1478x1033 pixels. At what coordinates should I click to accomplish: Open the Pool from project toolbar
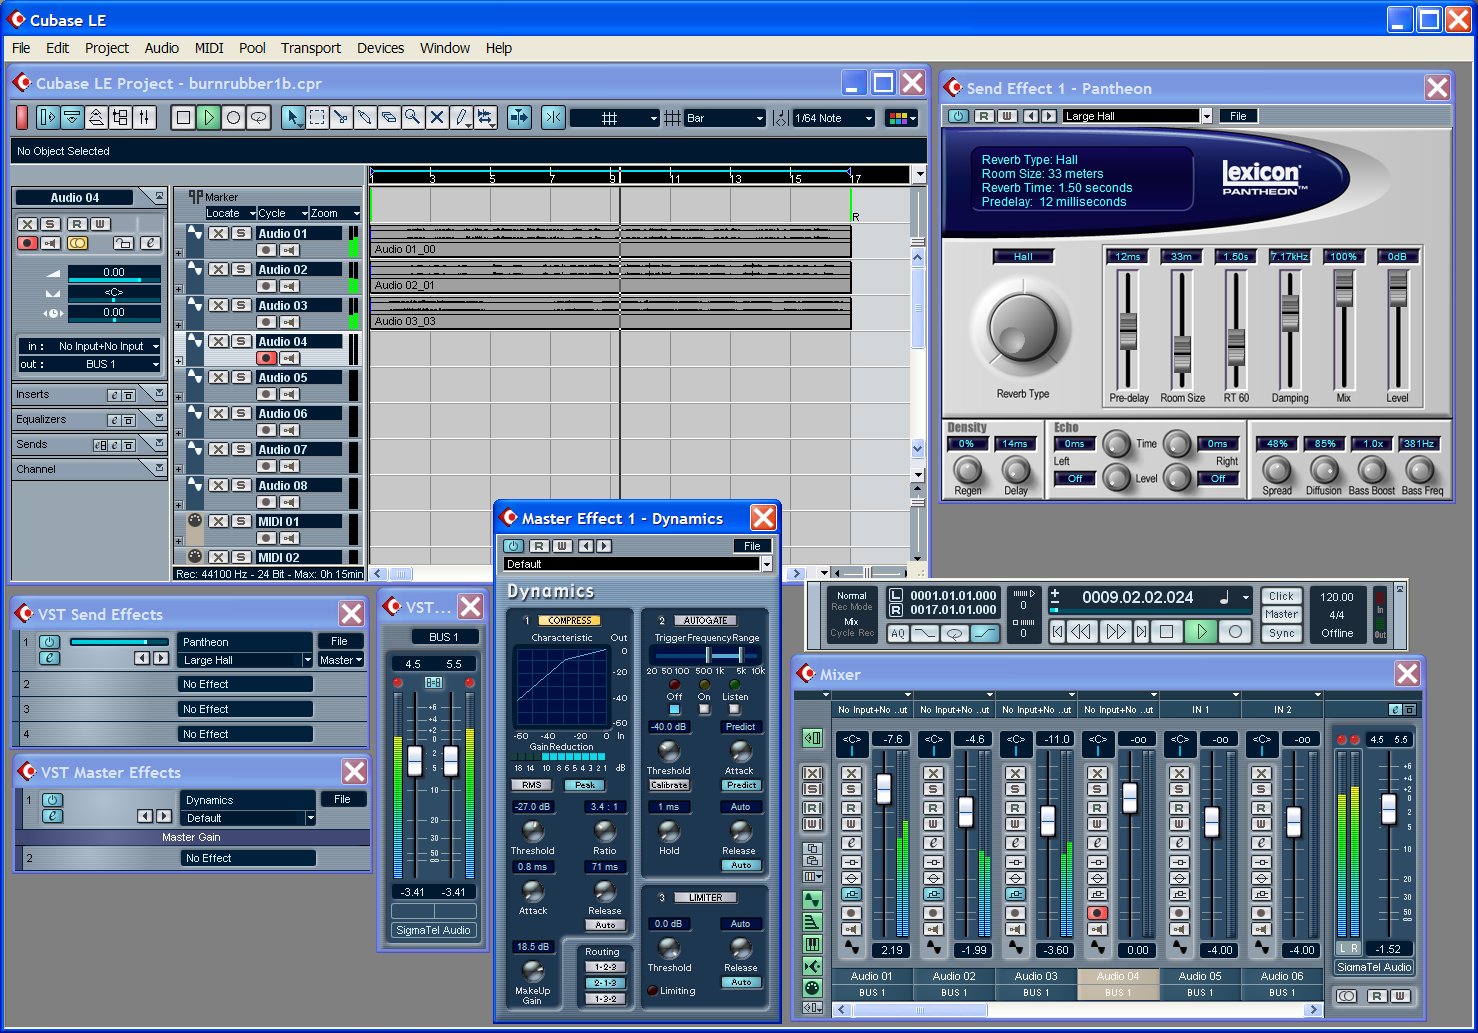tap(121, 117)
